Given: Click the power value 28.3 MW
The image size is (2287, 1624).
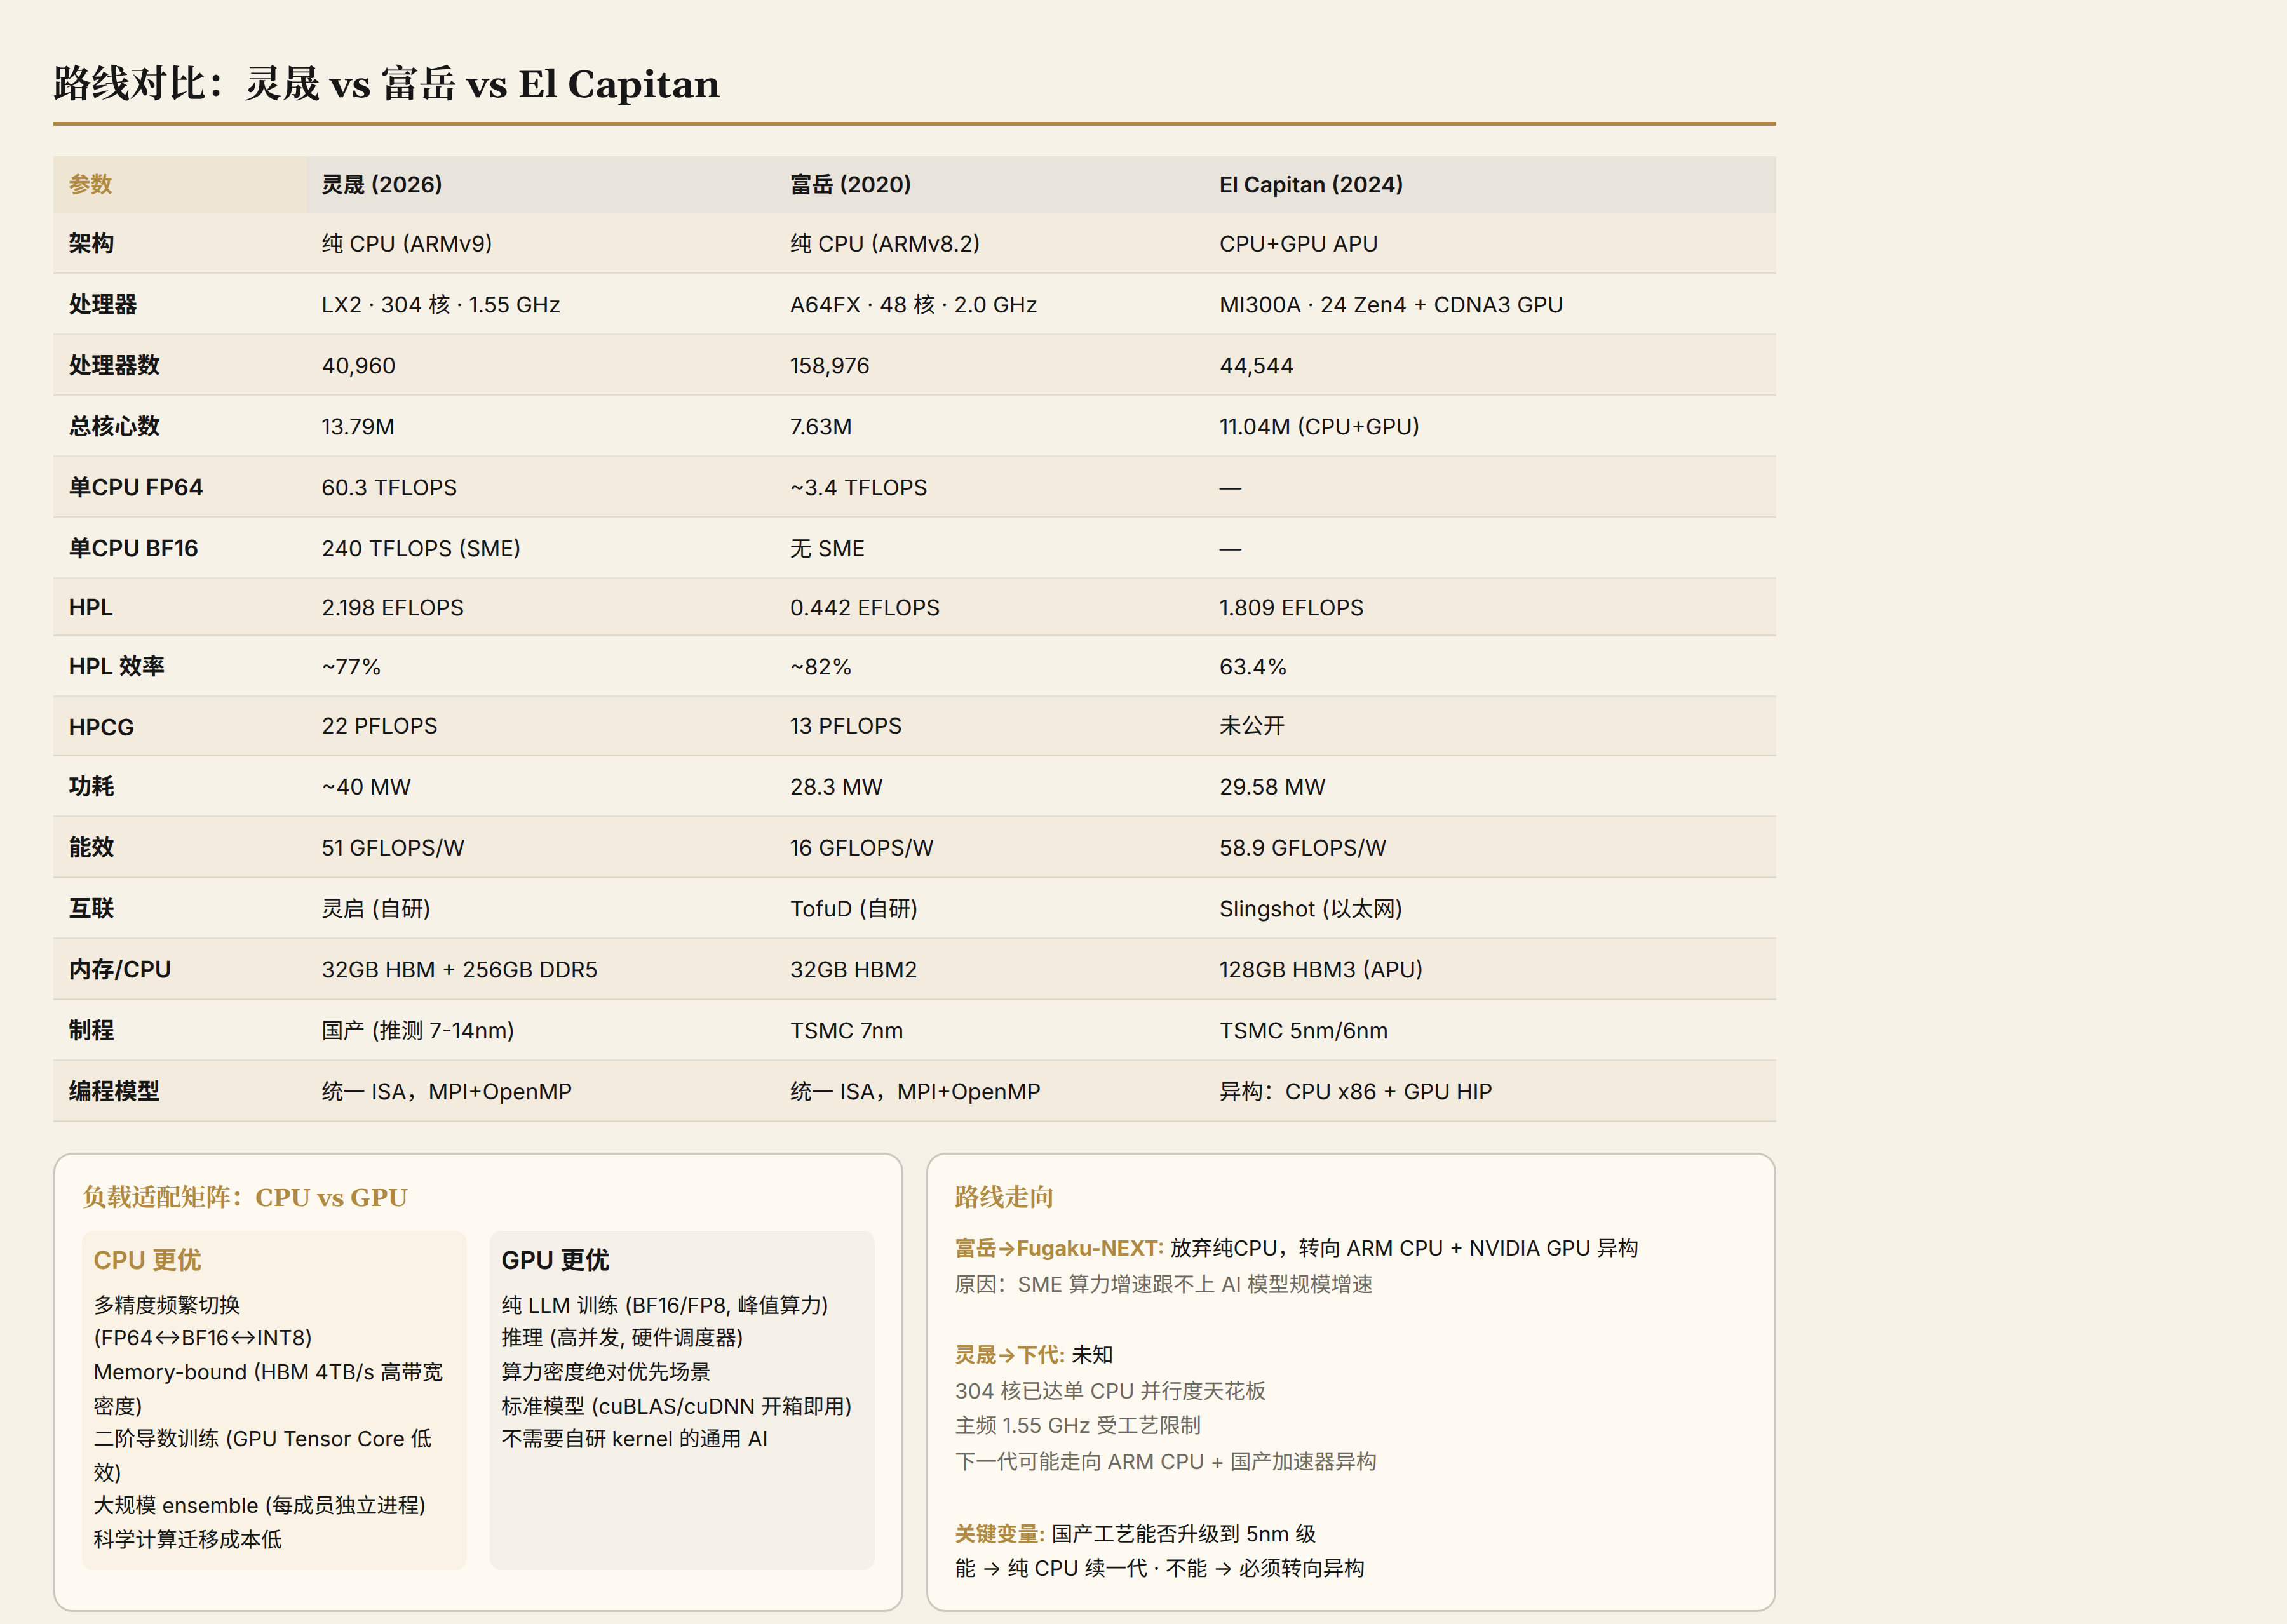Looking at the screenshot, I should (836, 787).
